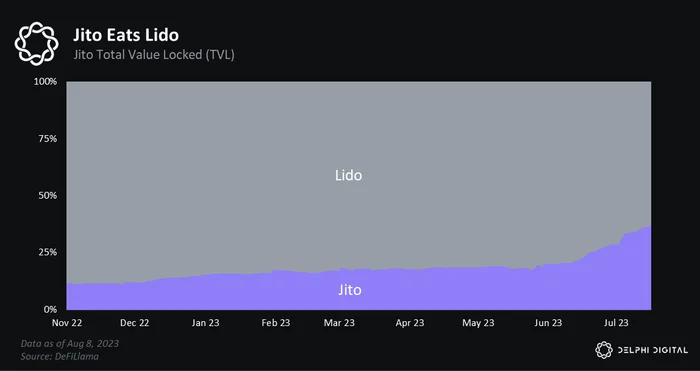The height and width of the screenshot is (371, 700).
Task: Click the 0% y-axis label
Action: pos(50,309)
